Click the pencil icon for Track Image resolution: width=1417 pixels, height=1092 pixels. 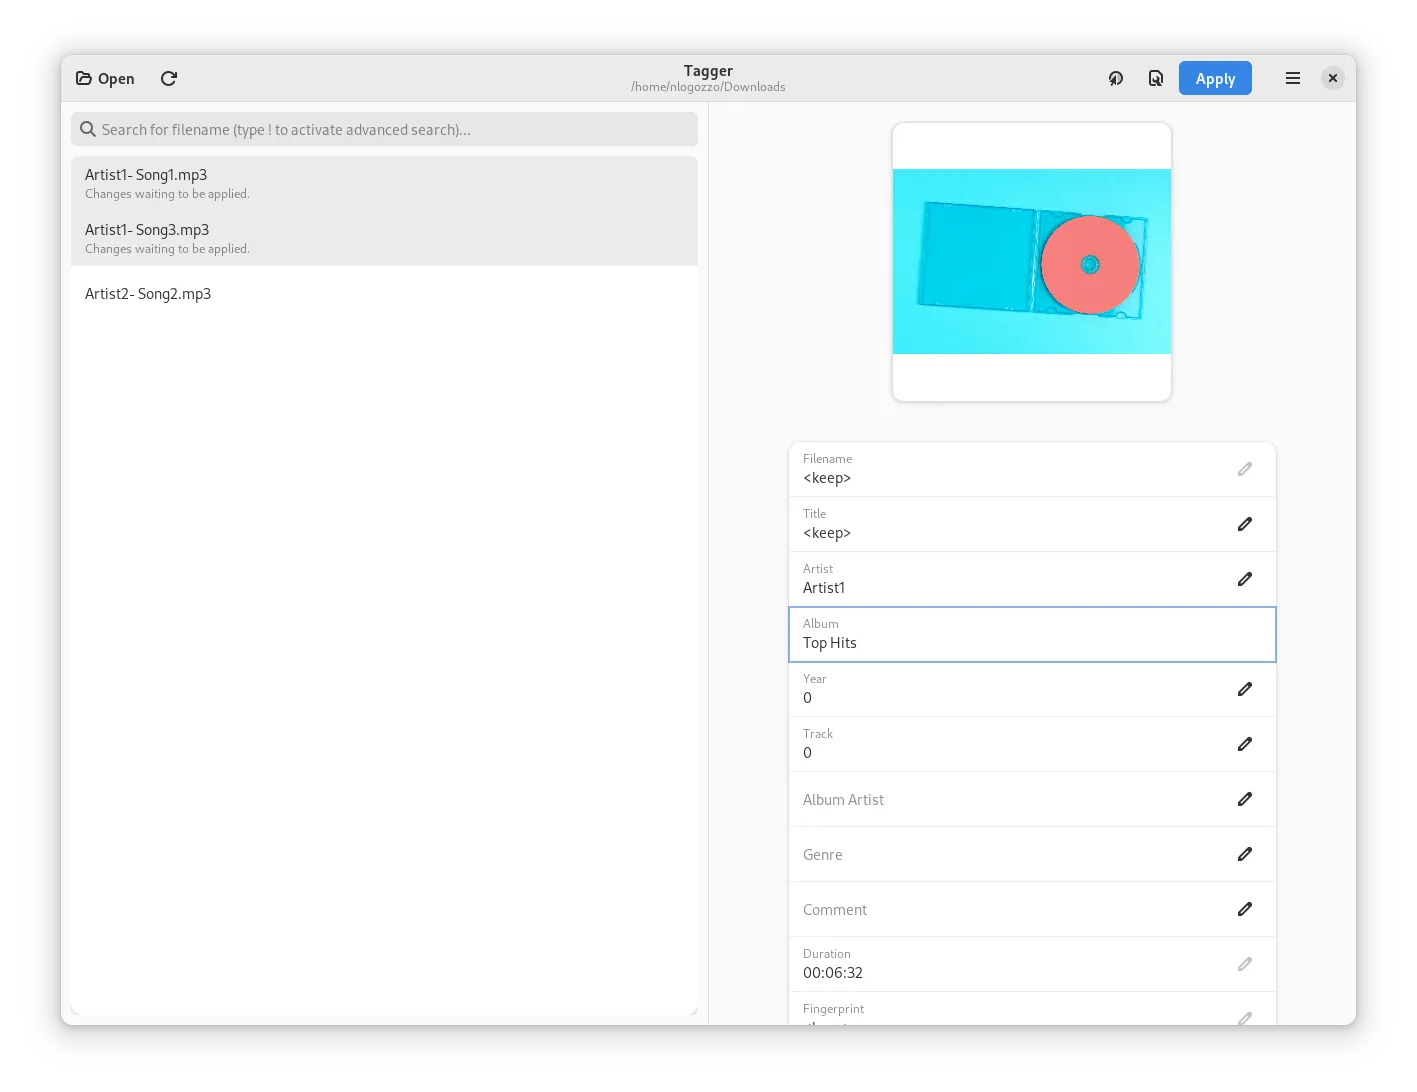[x=1245, y=744]
